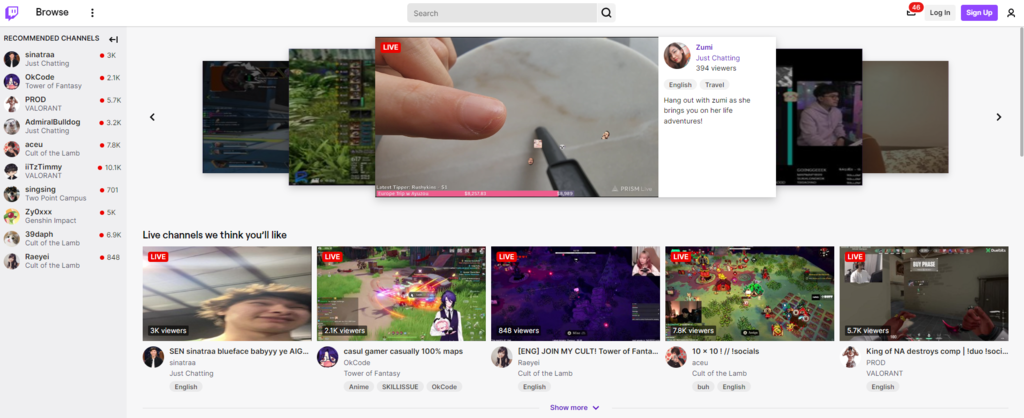Click the Anime tag under OkCode
This screenshot has width=1024, height=418.
[x=359, y=387]
